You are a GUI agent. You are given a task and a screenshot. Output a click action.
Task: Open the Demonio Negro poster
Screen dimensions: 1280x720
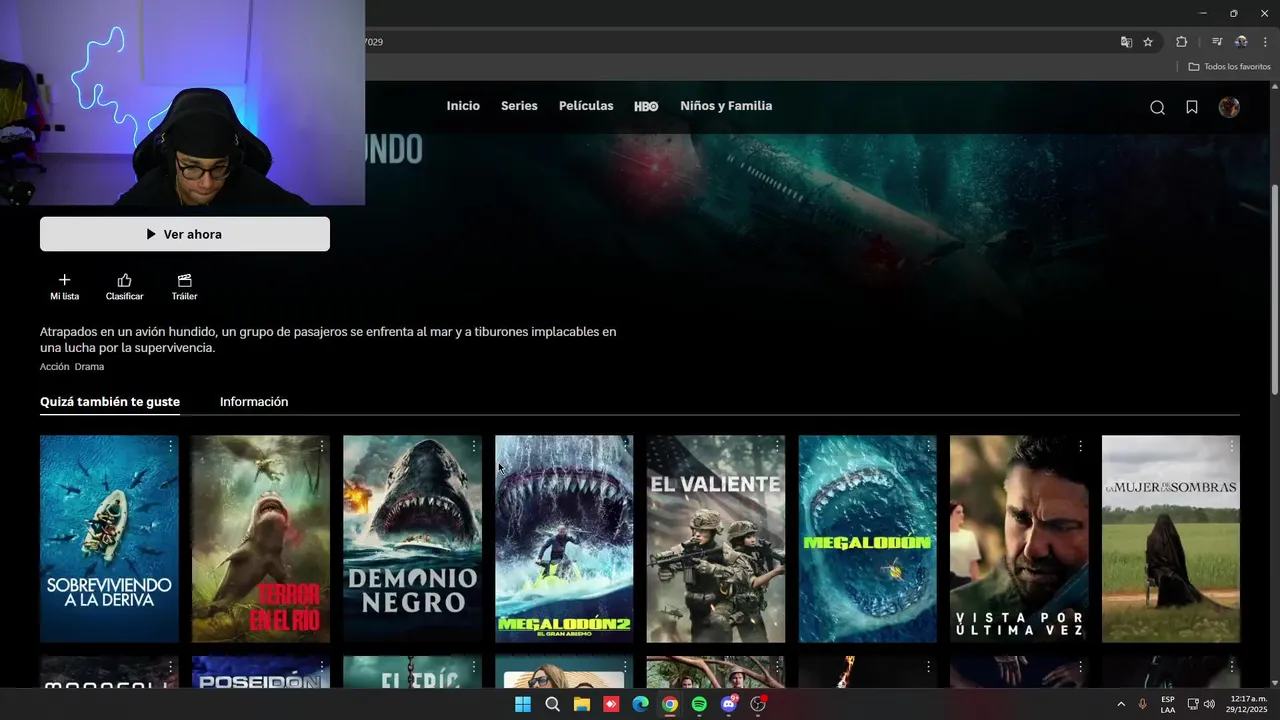[412, 539]
